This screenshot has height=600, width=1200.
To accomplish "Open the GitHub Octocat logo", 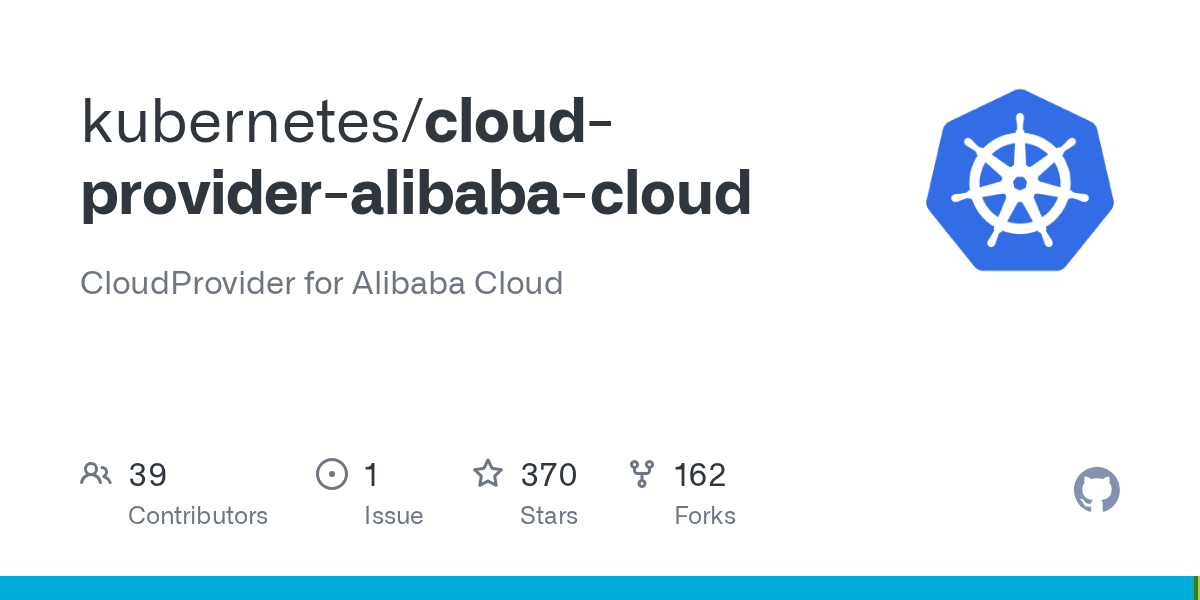I will (1096, 490).
